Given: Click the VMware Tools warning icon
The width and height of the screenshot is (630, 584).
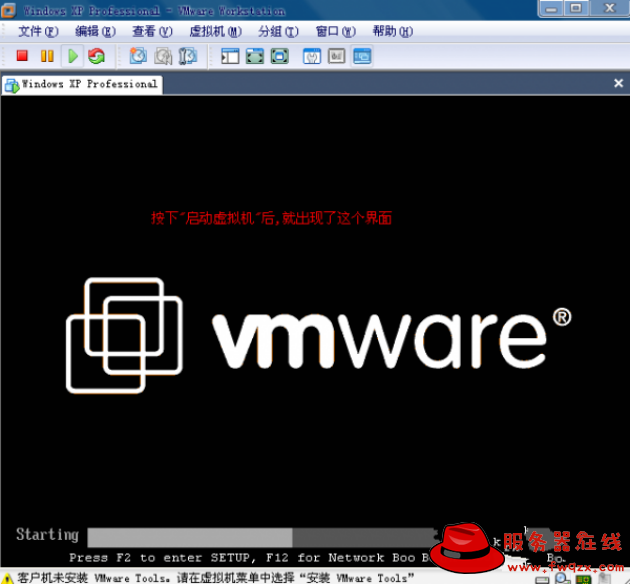Looking at the screenshot, I should (7, 579).
